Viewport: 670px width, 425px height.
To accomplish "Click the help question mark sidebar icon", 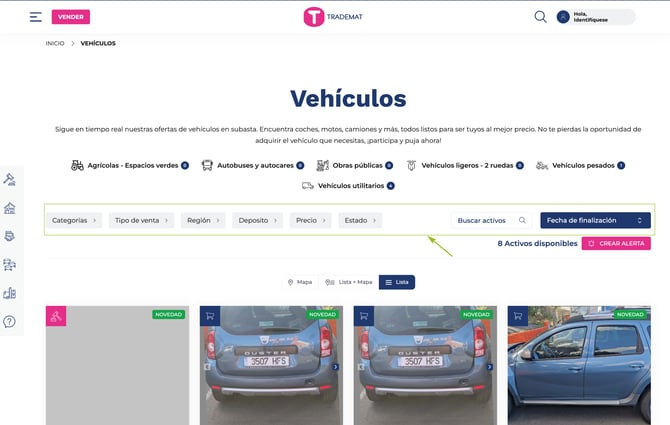I will click(10, 321).
